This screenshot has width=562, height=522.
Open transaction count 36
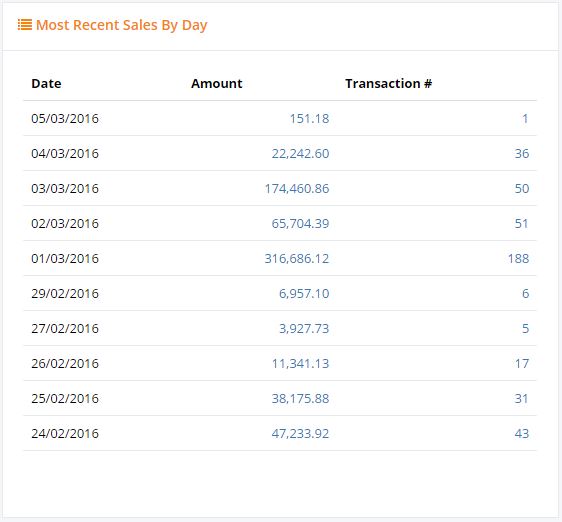point(522,153)
